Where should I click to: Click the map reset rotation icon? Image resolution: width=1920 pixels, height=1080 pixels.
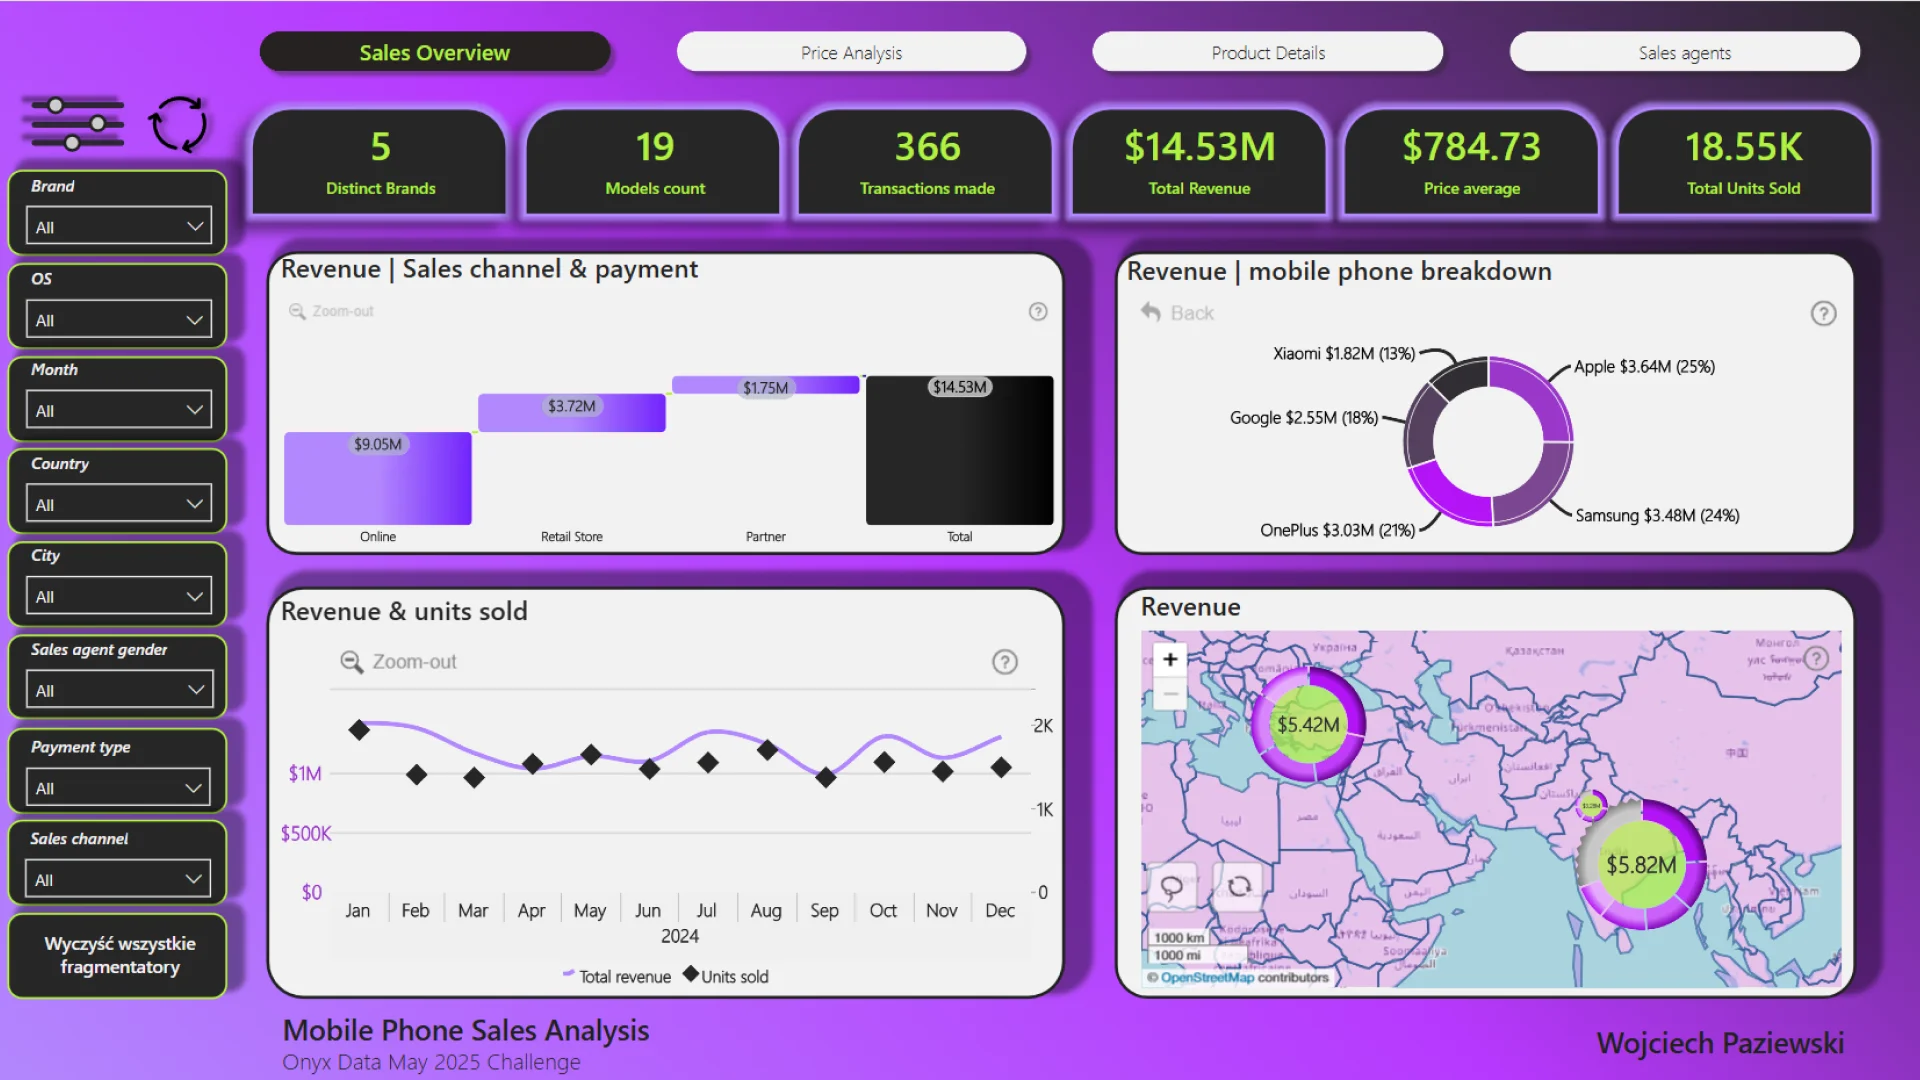(1239, 886)
